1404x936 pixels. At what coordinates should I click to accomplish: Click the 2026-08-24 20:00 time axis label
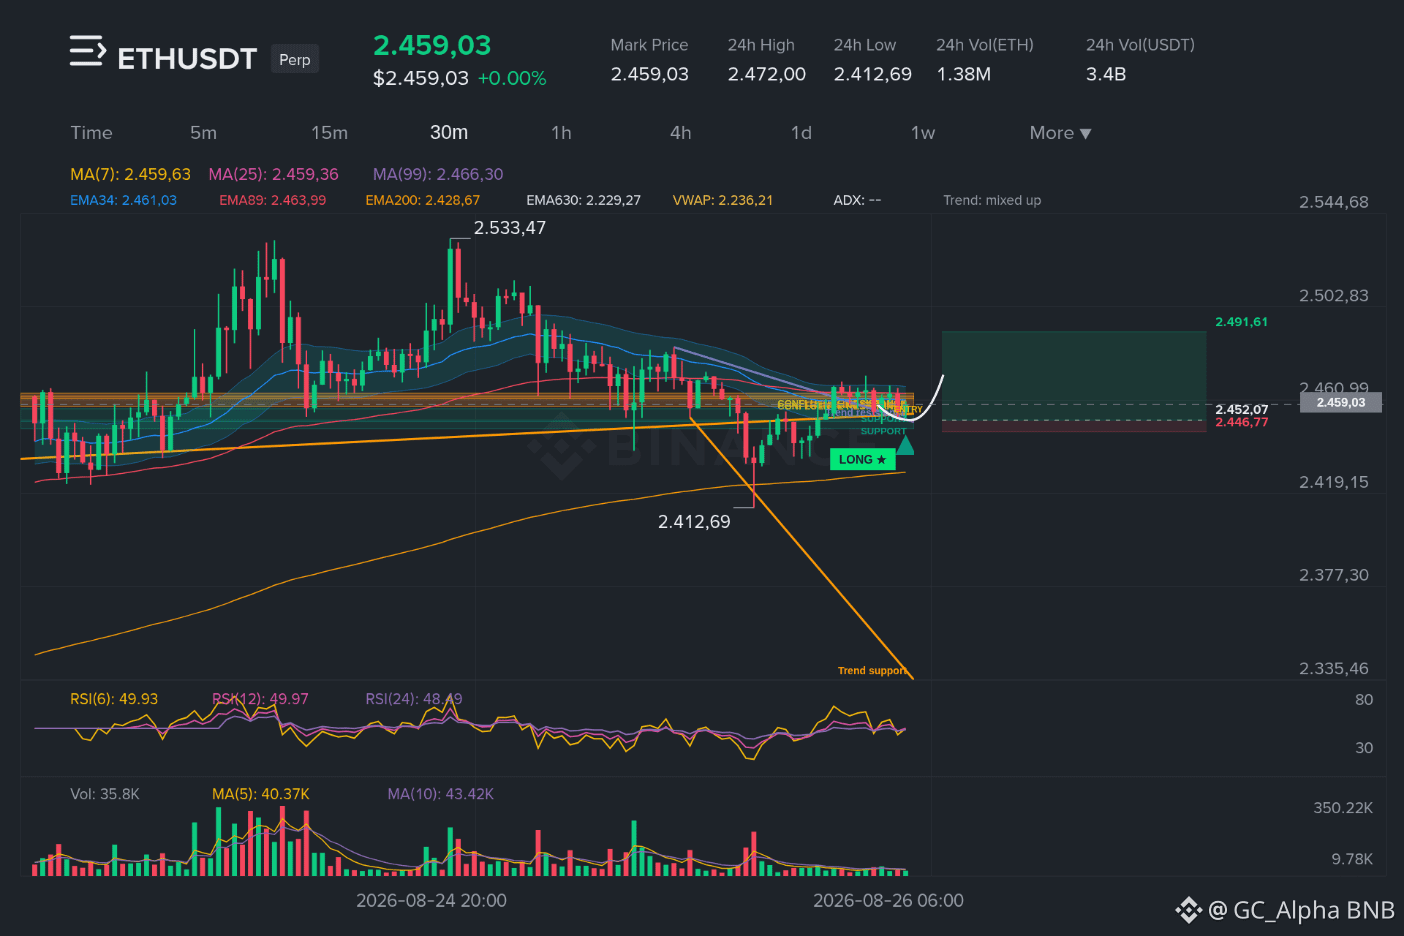point(431,901)
